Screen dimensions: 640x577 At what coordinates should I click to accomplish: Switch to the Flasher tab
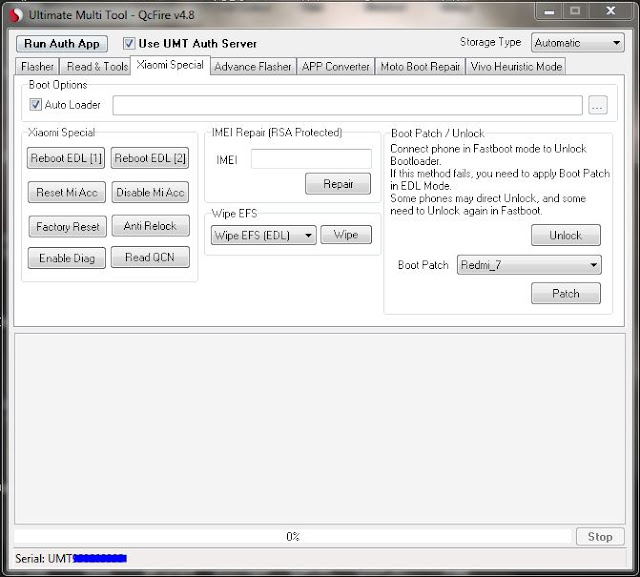click(37, 67)
